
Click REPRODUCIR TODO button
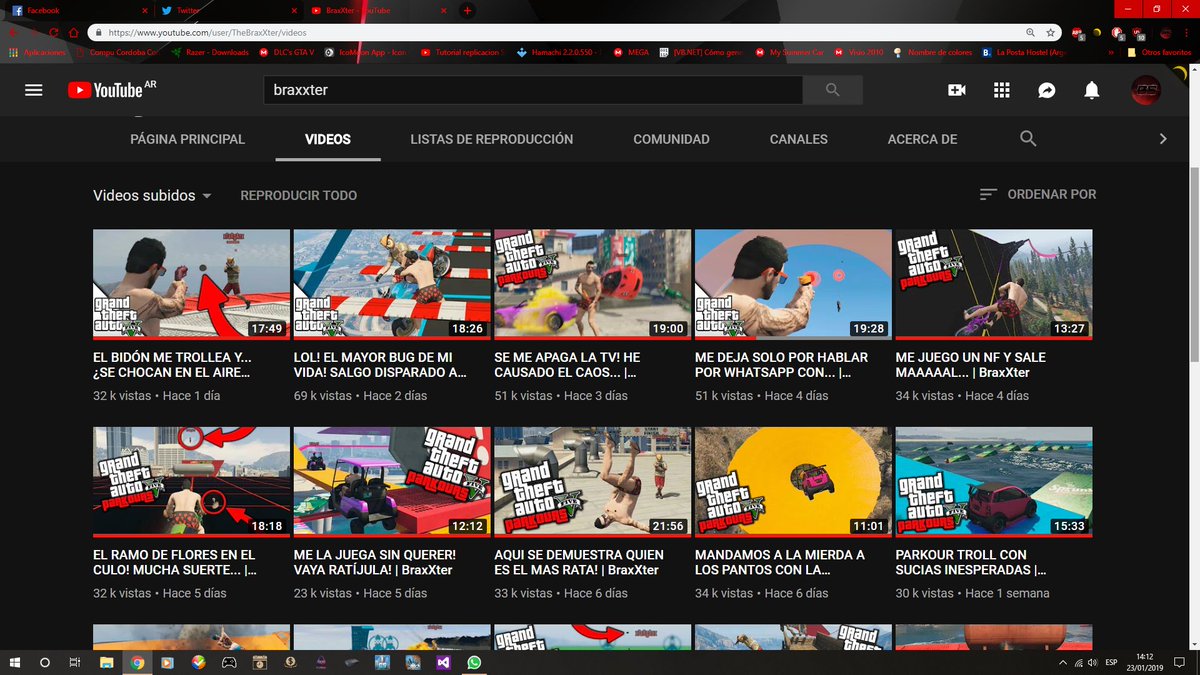pyautogui.click(x=299, y=195)
